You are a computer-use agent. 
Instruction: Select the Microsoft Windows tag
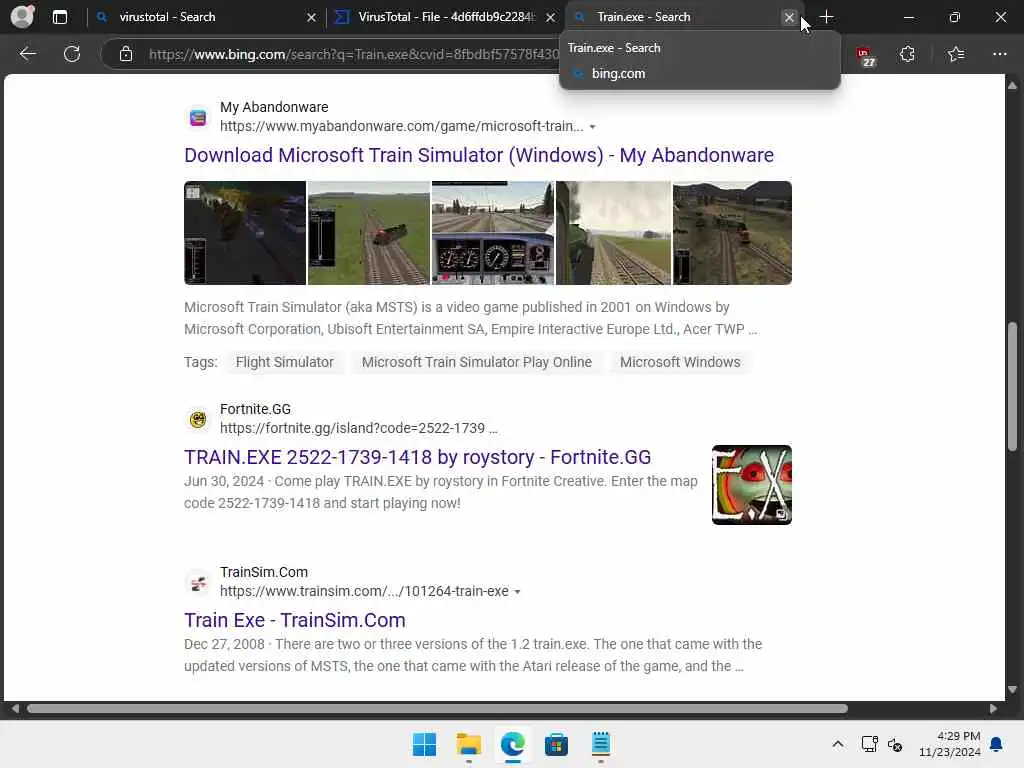click(680, 362)
